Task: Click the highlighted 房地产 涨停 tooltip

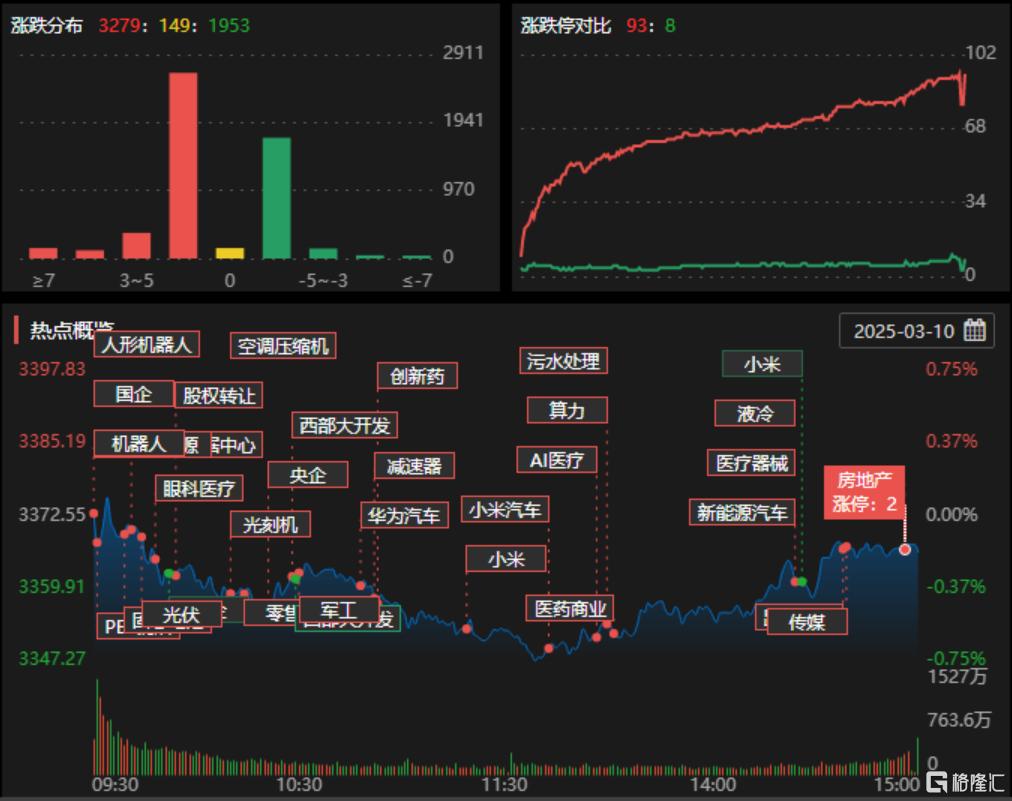Action: 864,492
